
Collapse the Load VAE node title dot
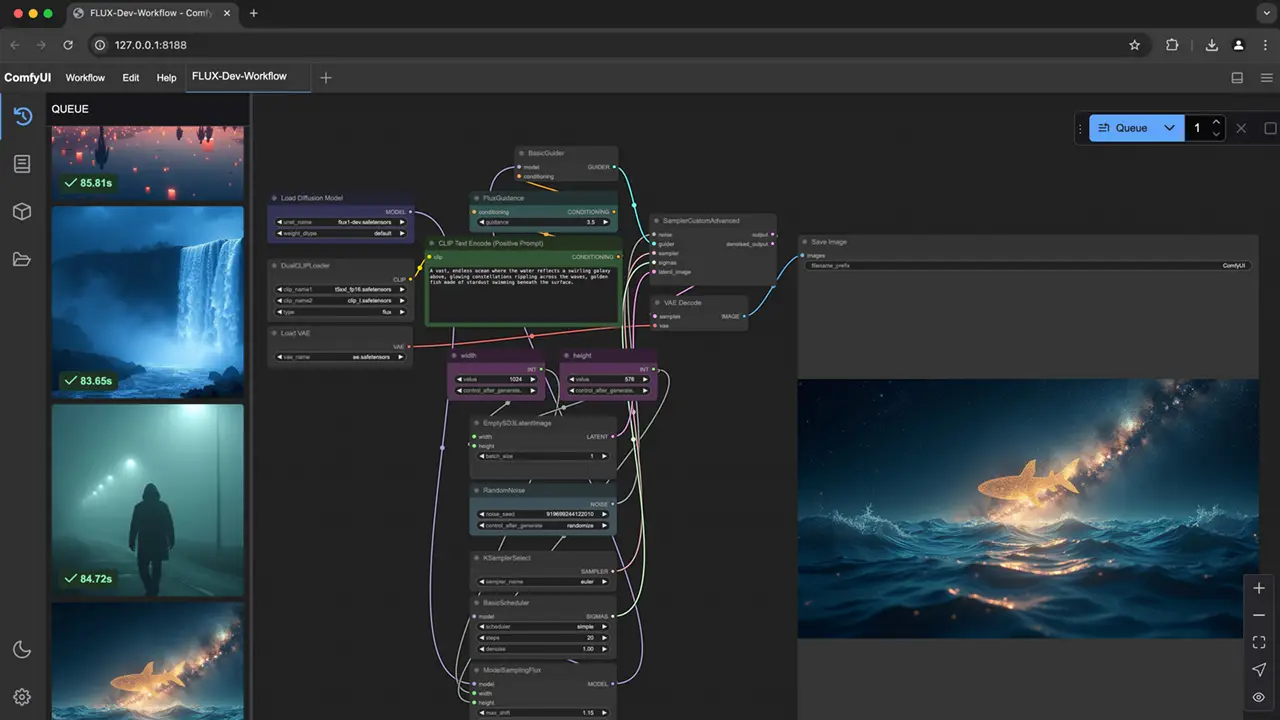[275, 333]
